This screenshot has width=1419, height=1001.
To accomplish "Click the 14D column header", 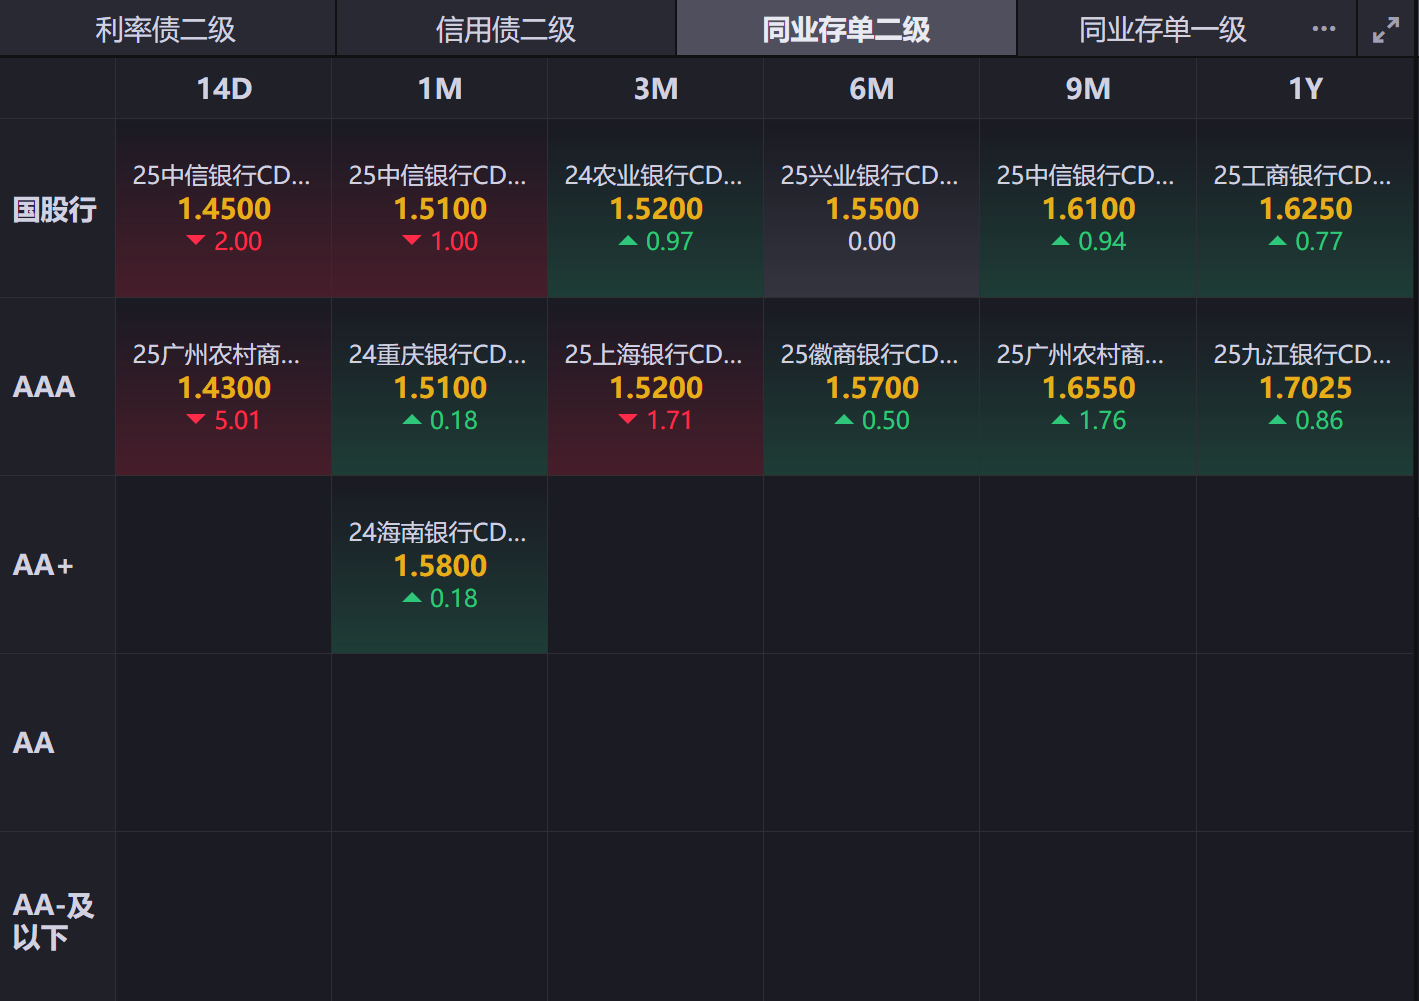I will click(224, 89).
